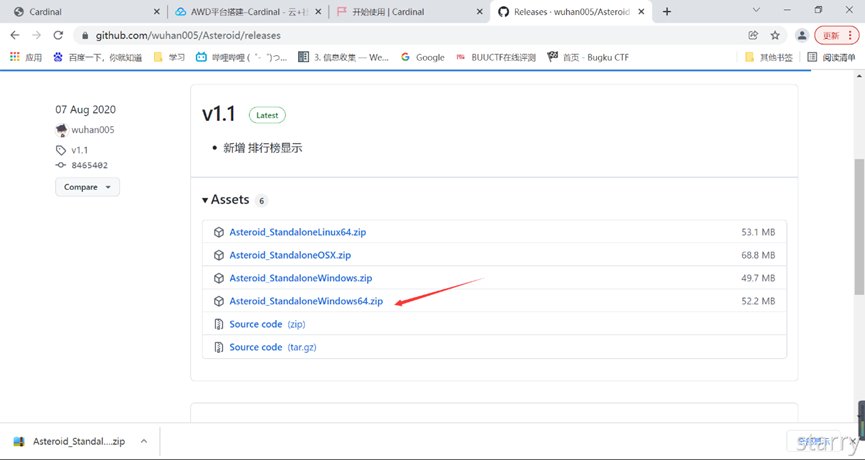Open the wuhan005 author profile link
The image size is (865, 460).
click(x=93, y=130)
